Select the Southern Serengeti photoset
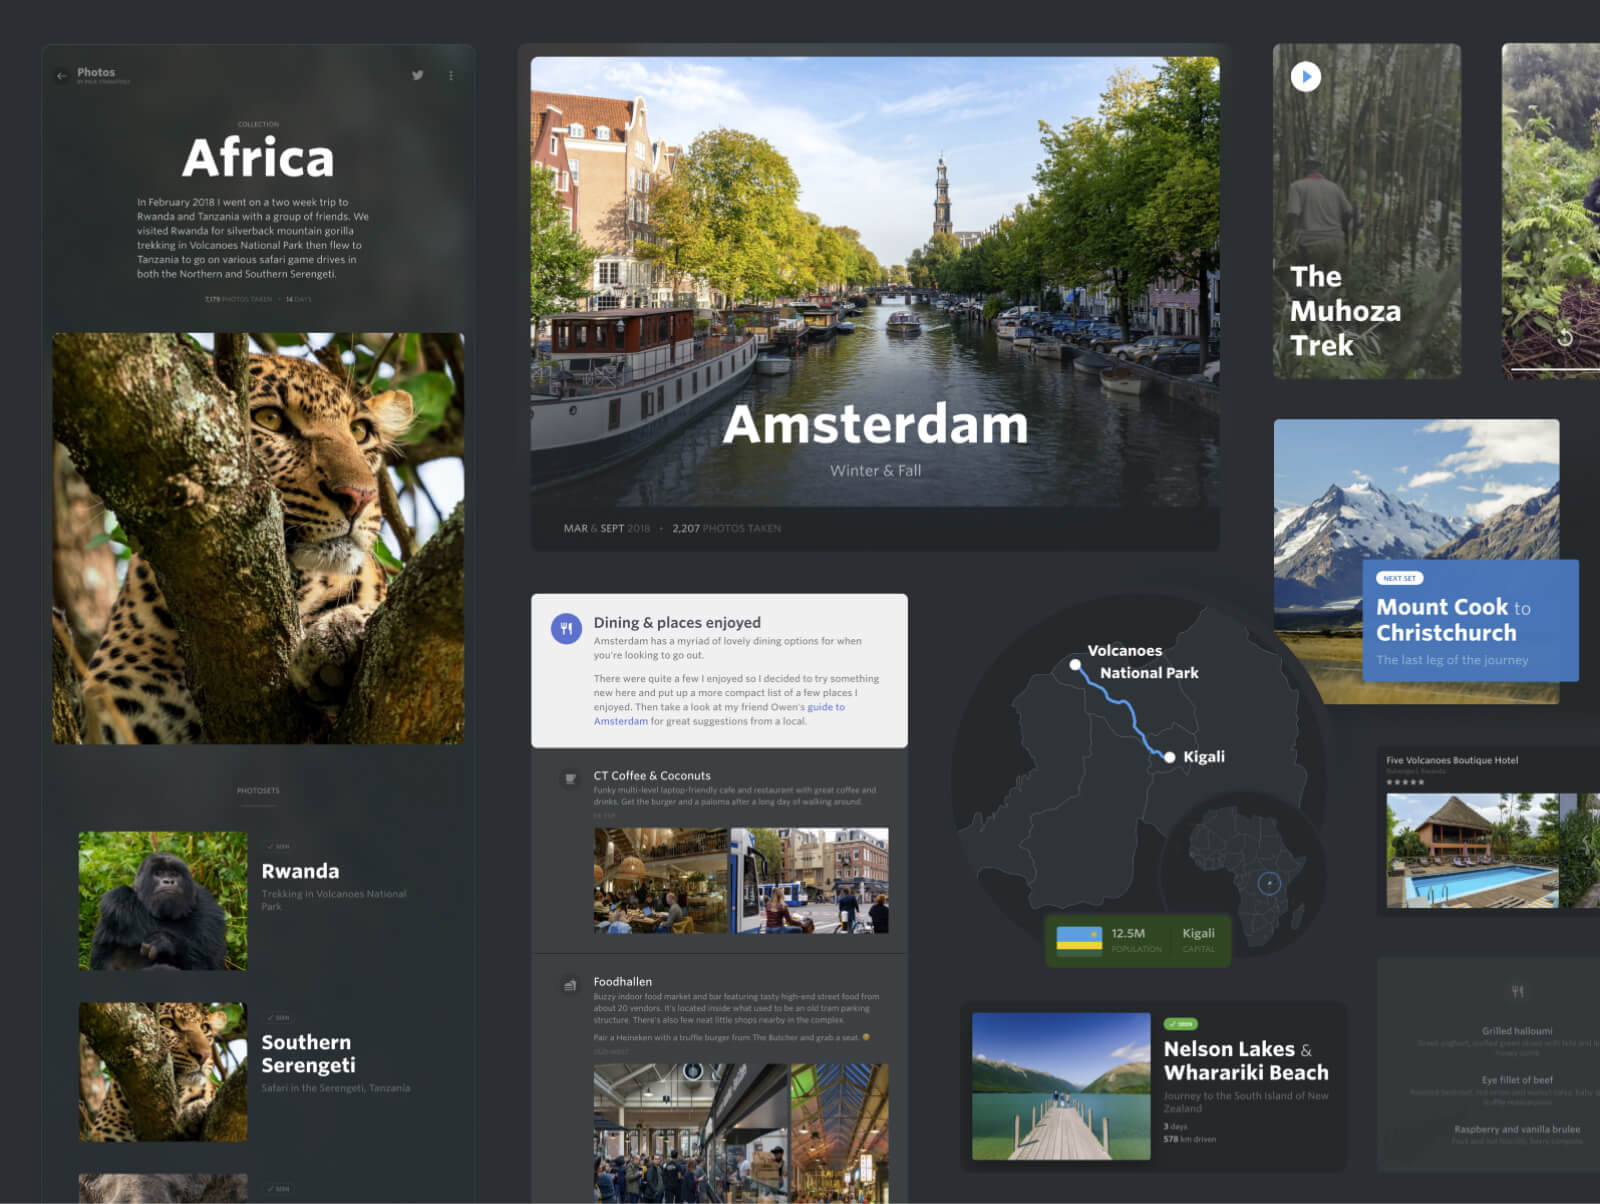Screen dimensions: 1600x1204 [x=163, y=1071]
